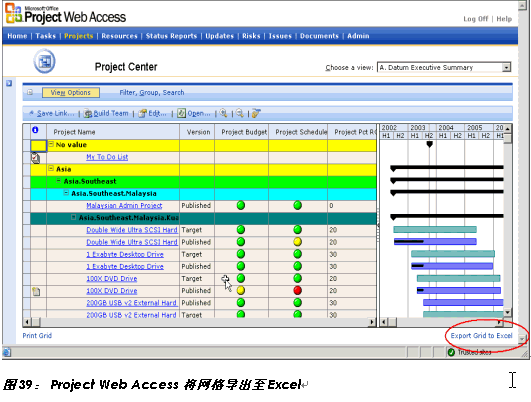Viewport: 531px width, 402px height.
Task: Open the Risks menu
Action: [251, 36]
